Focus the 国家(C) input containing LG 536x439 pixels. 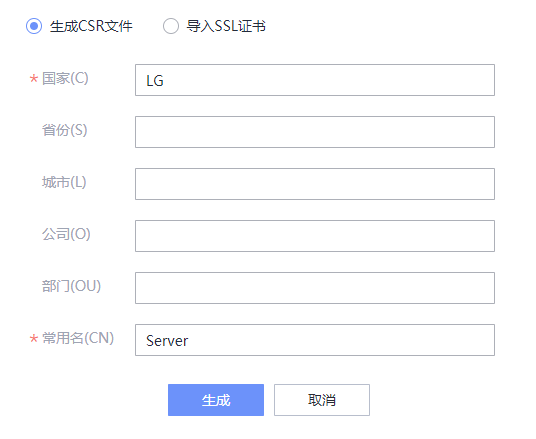(315, 80)
